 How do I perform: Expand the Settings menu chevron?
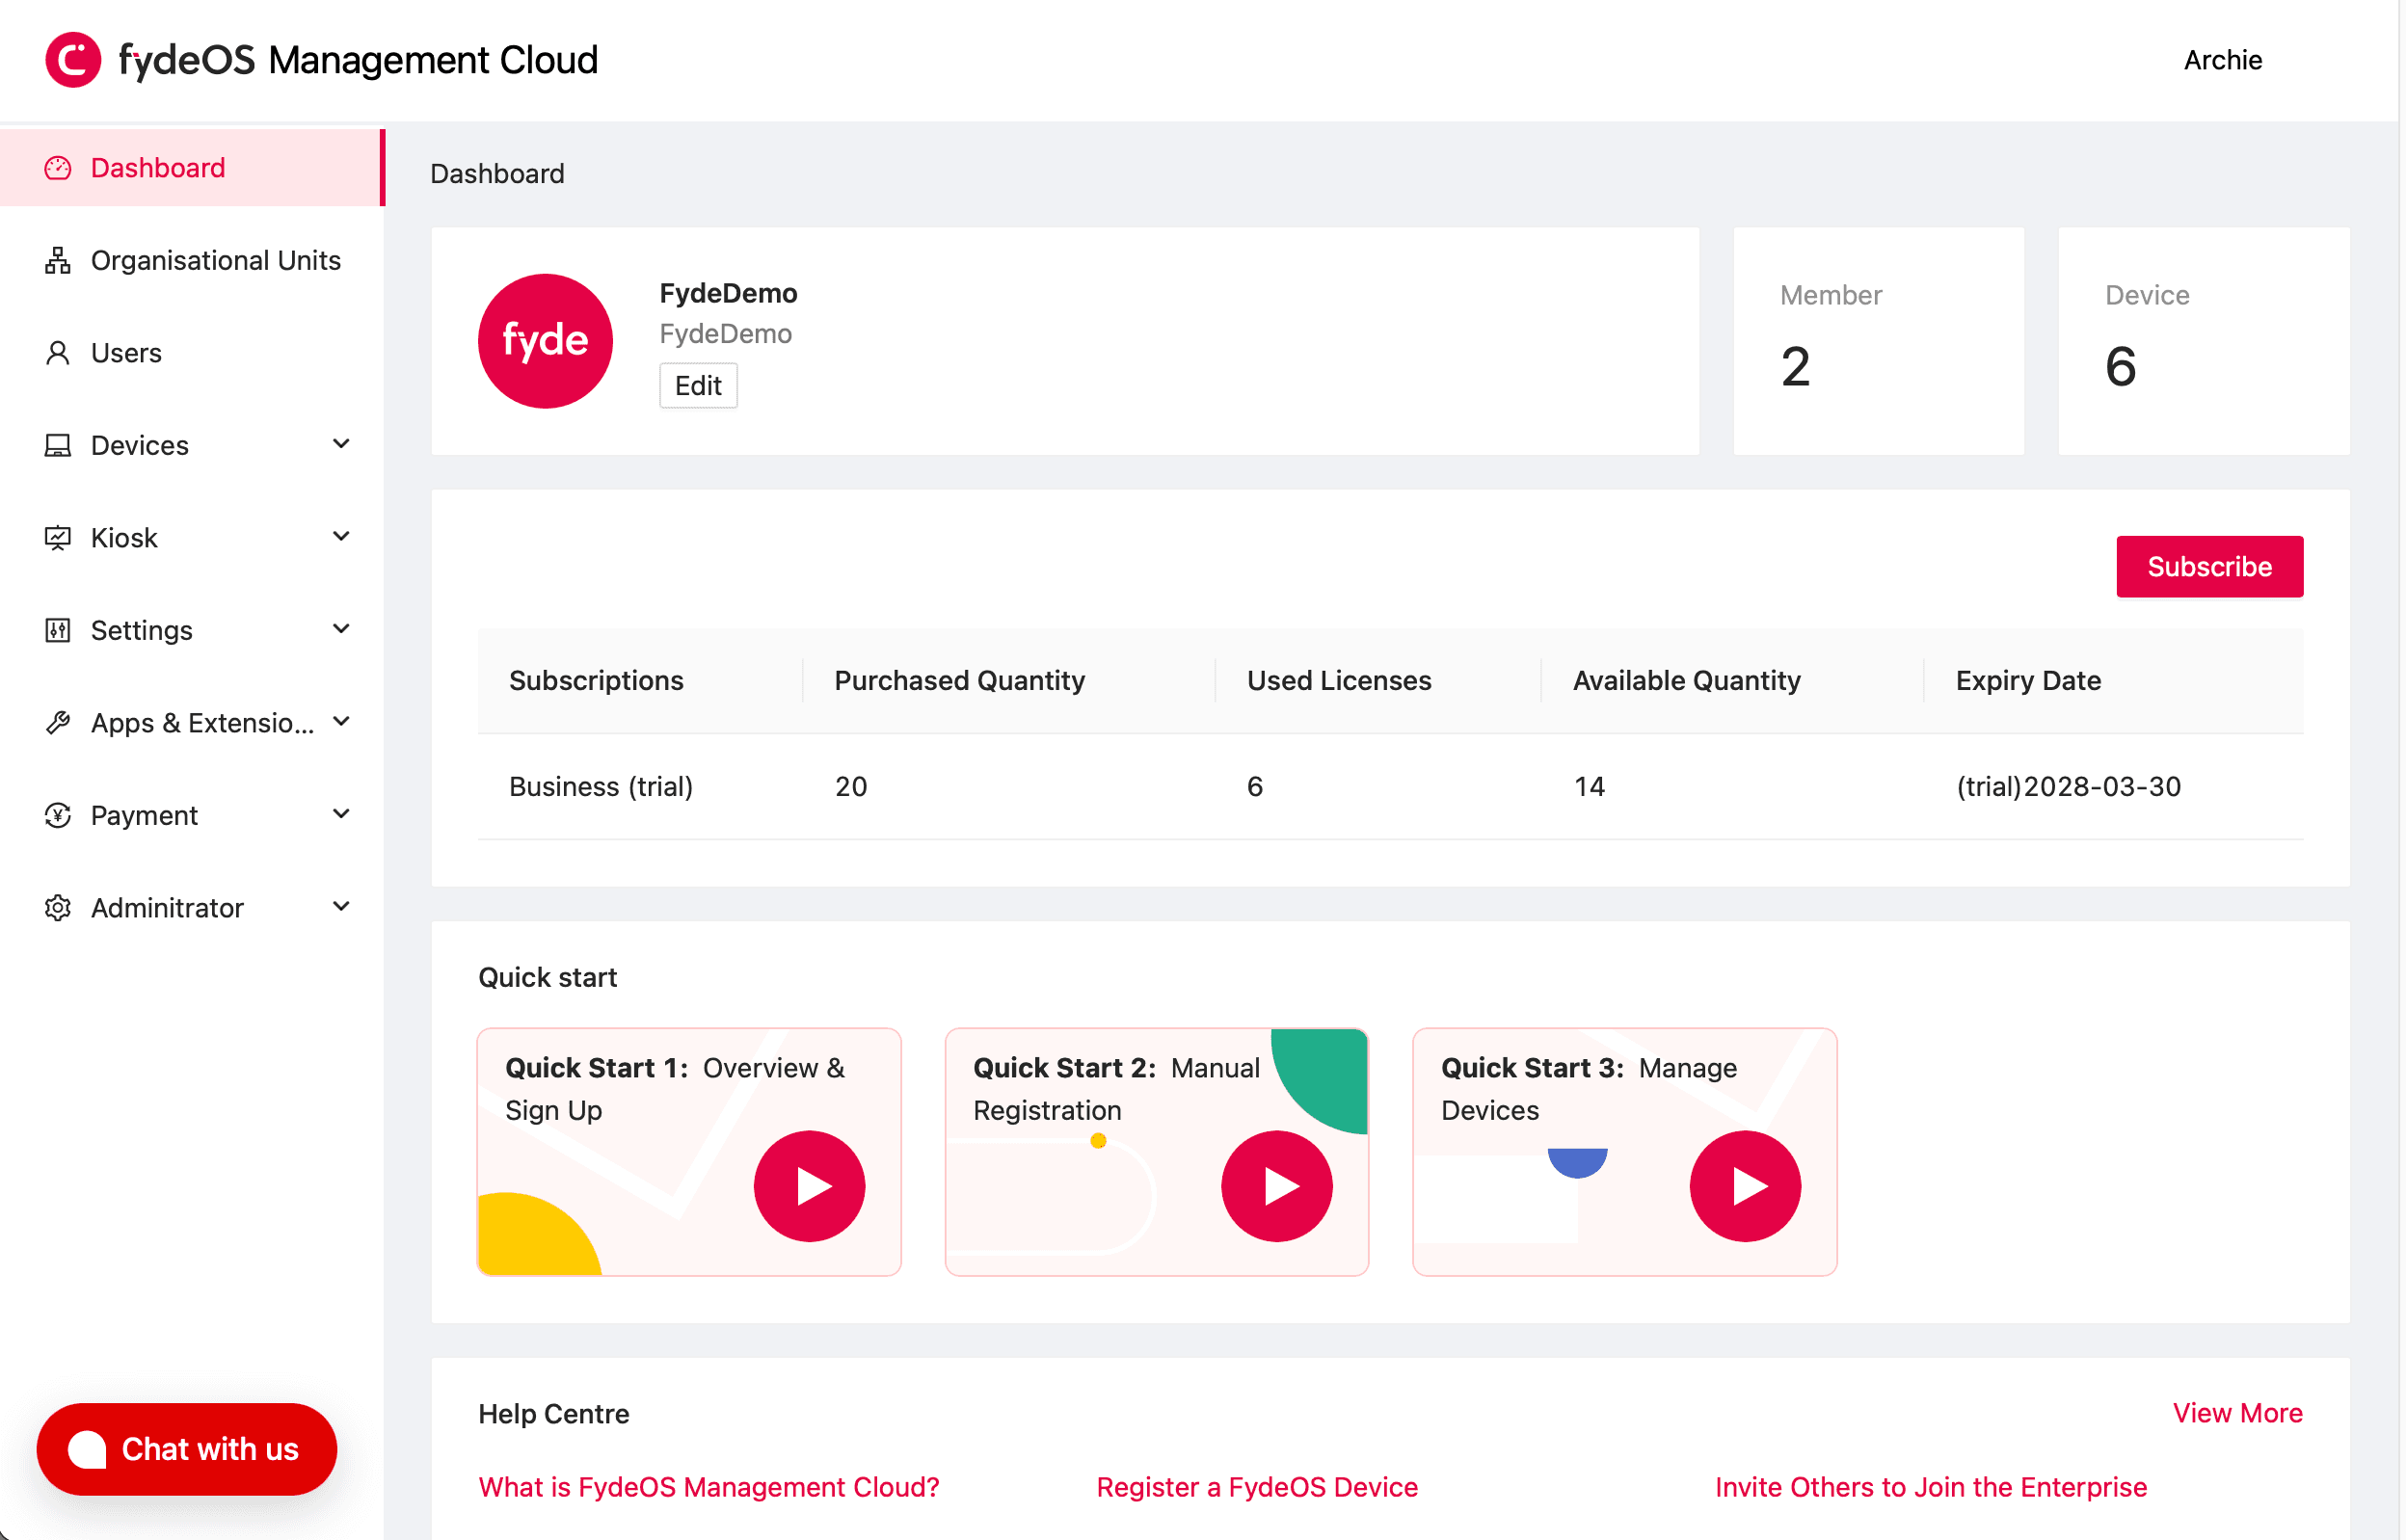click(341, 629)
